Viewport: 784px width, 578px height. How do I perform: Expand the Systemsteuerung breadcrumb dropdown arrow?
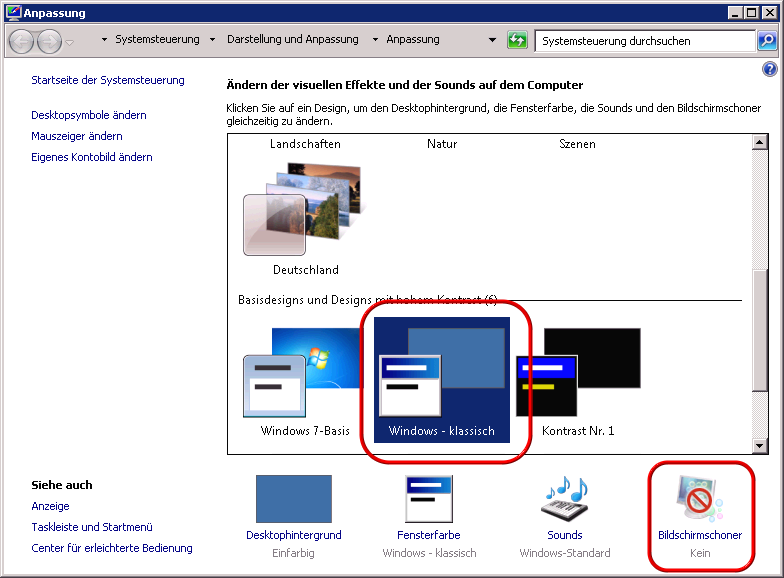211,40
